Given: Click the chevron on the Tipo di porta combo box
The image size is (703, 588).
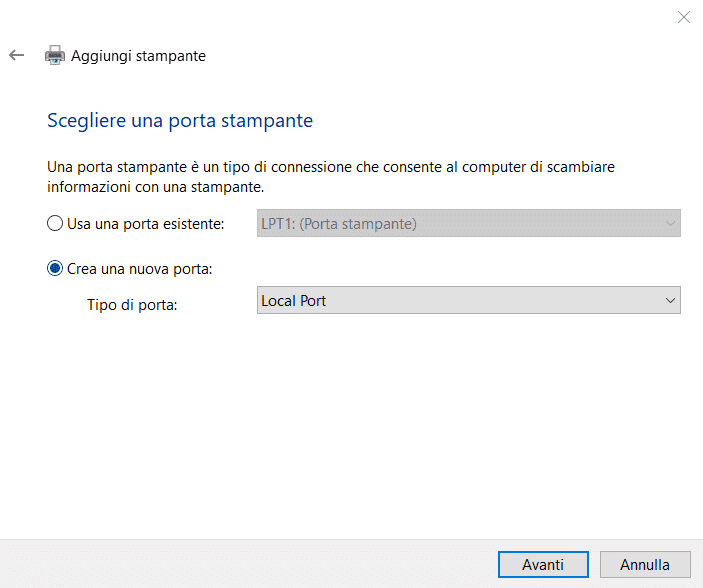Looking at the screenshot, I should [670, 300].
